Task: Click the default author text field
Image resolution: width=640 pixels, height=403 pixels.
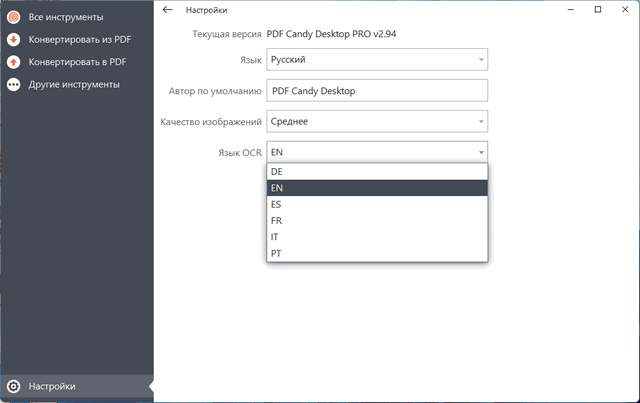Action: tap(377, 90)
